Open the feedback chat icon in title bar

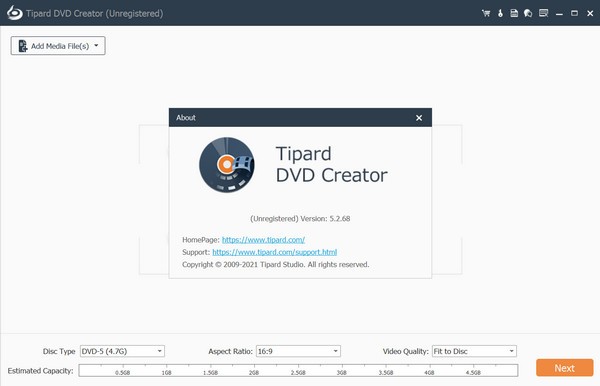pos(528,13)
